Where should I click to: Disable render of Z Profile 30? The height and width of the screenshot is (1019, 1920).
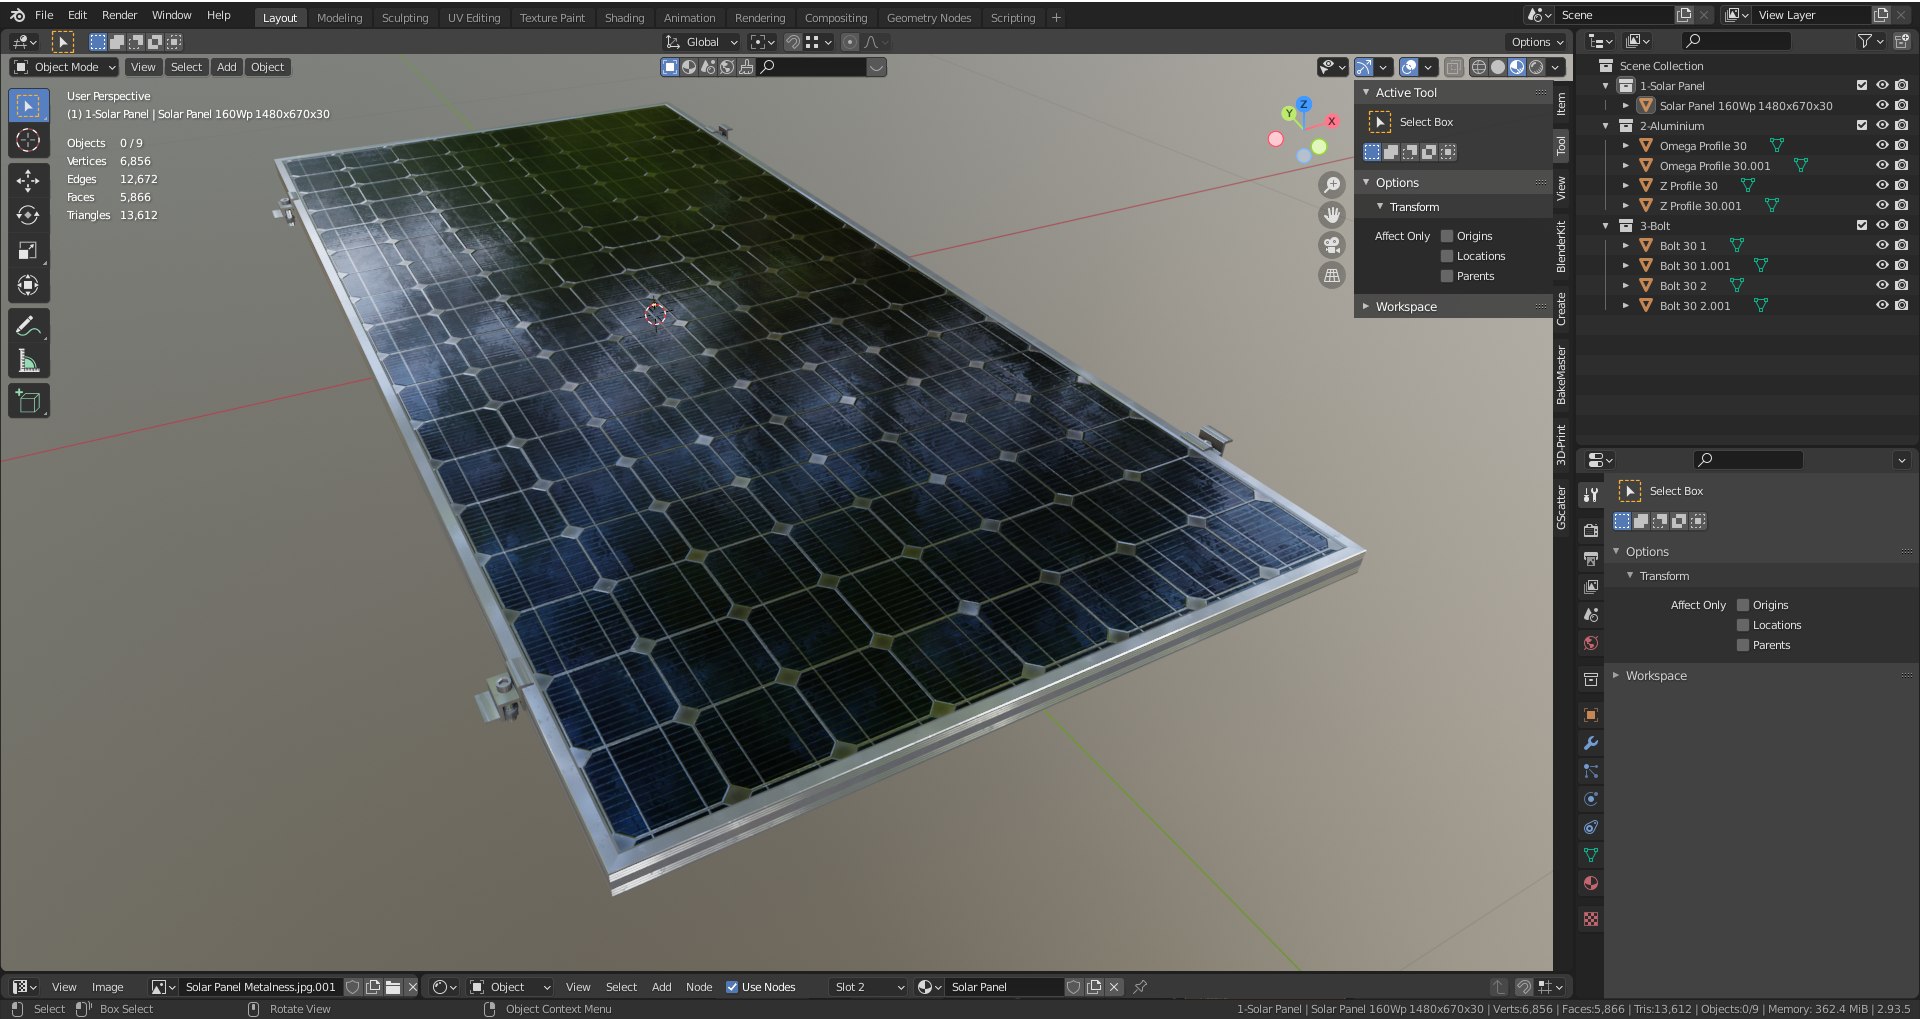click(x=1902, y=185)
